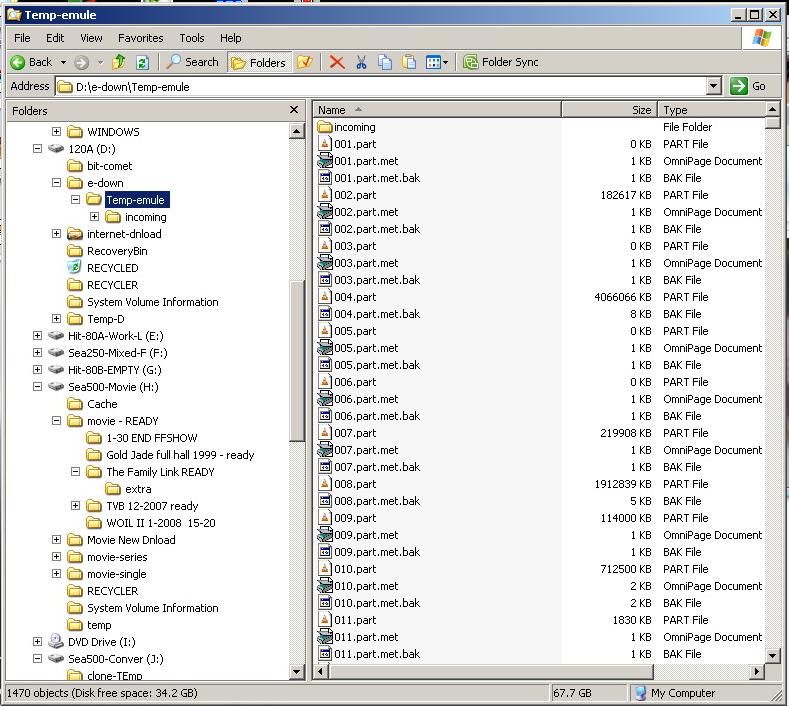Click the red Delete X icon

pos(337,62)
